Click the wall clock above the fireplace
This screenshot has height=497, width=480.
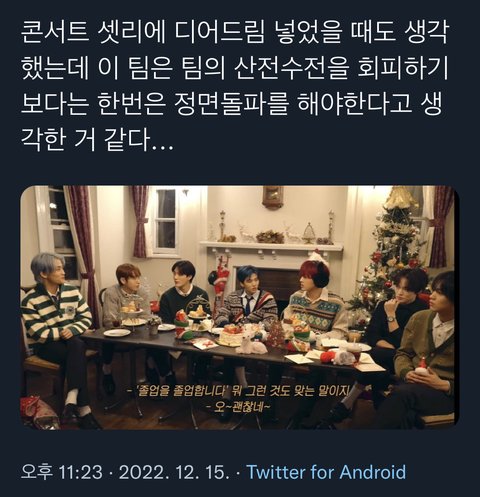tap(272, 197)
